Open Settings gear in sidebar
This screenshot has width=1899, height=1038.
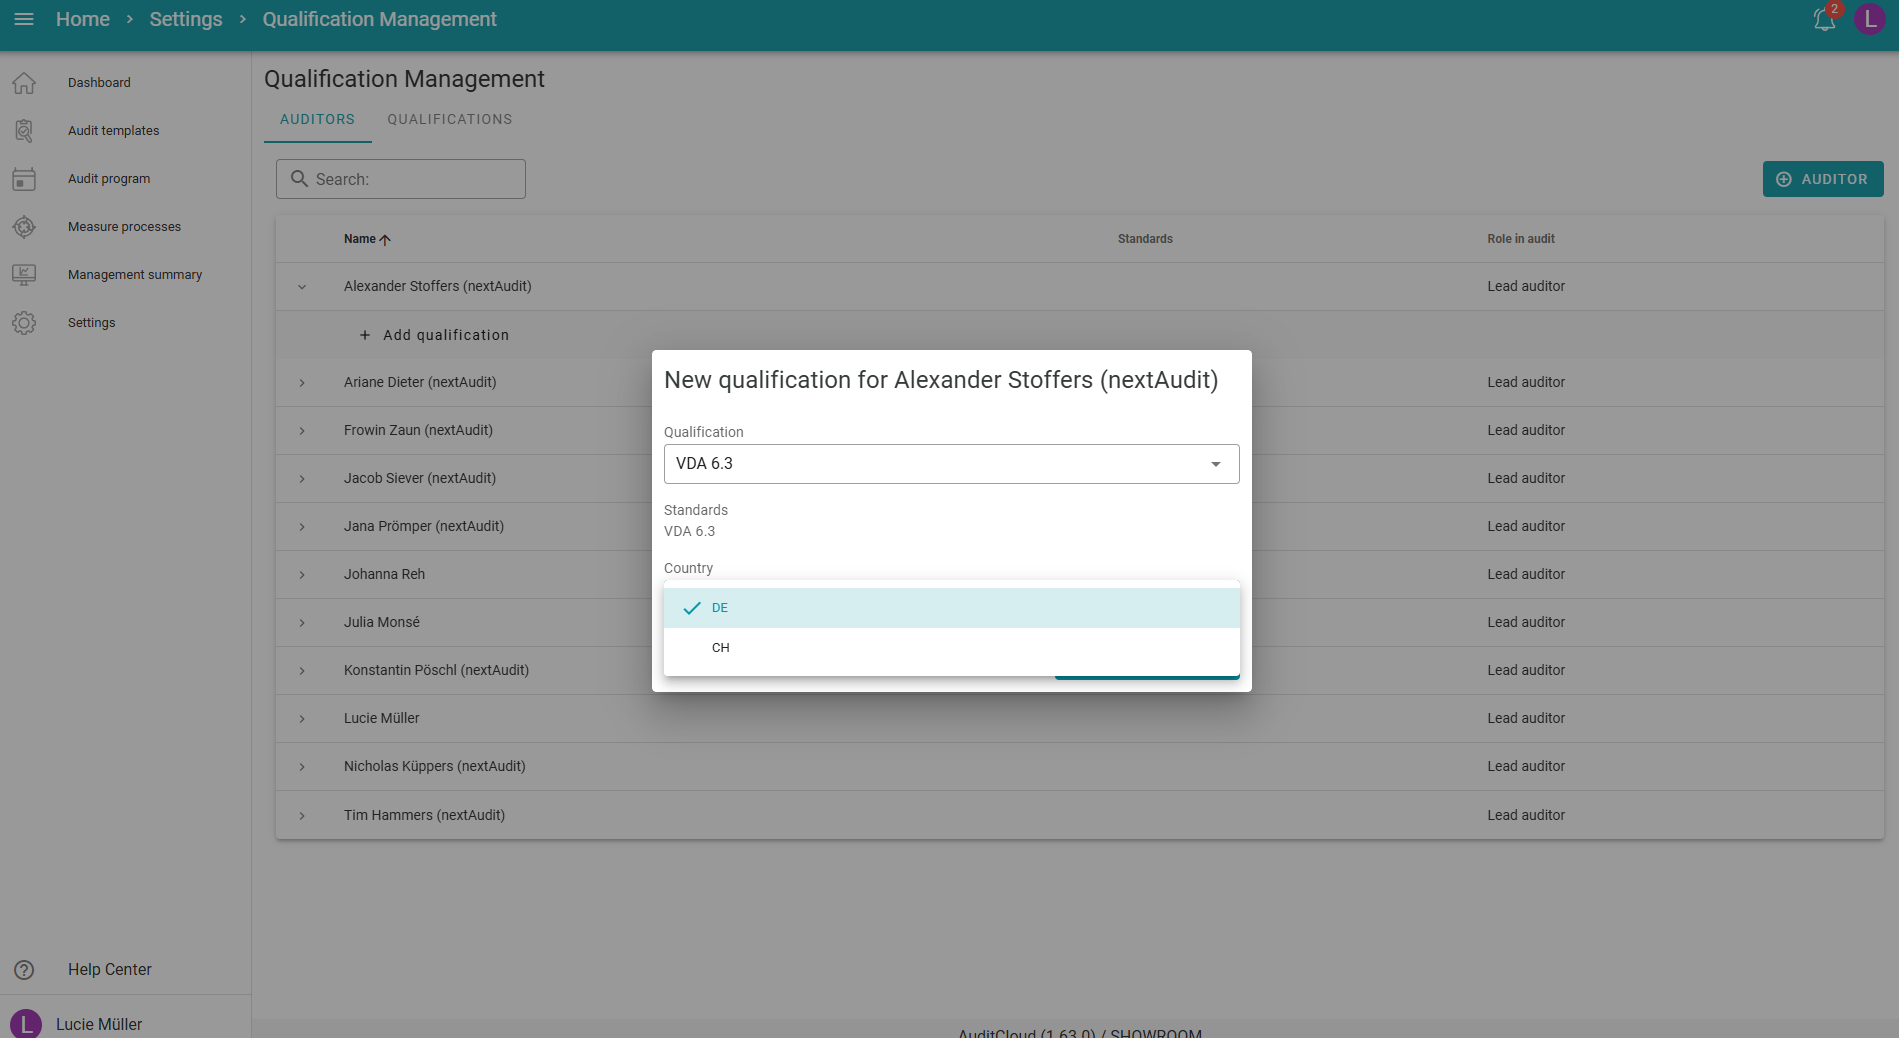point(24,323)
